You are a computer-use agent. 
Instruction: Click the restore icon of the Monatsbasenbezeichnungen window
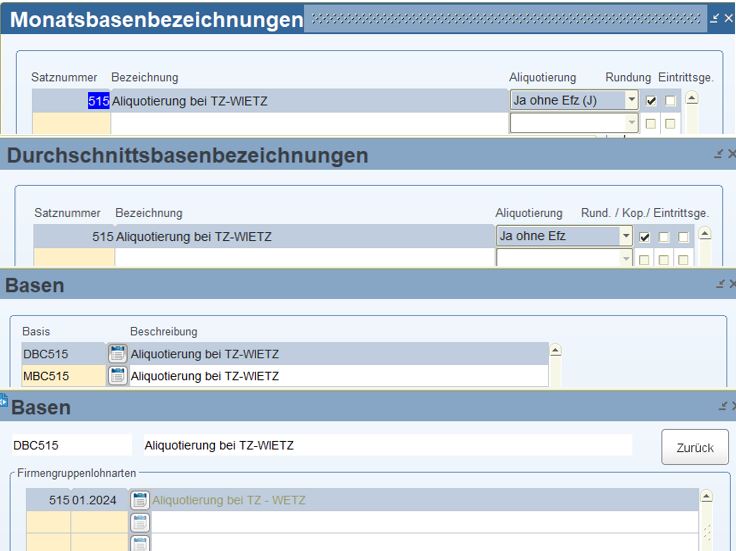[x=715, y=19]
